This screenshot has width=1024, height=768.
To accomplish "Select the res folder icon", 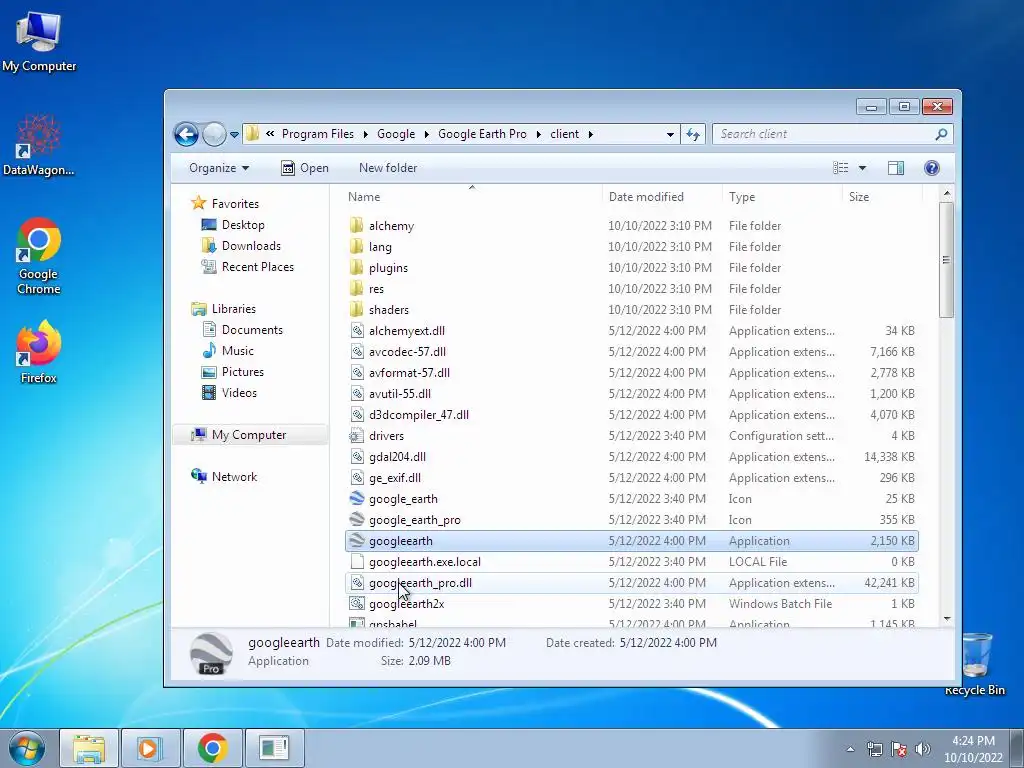I will (x=357, y=289).
